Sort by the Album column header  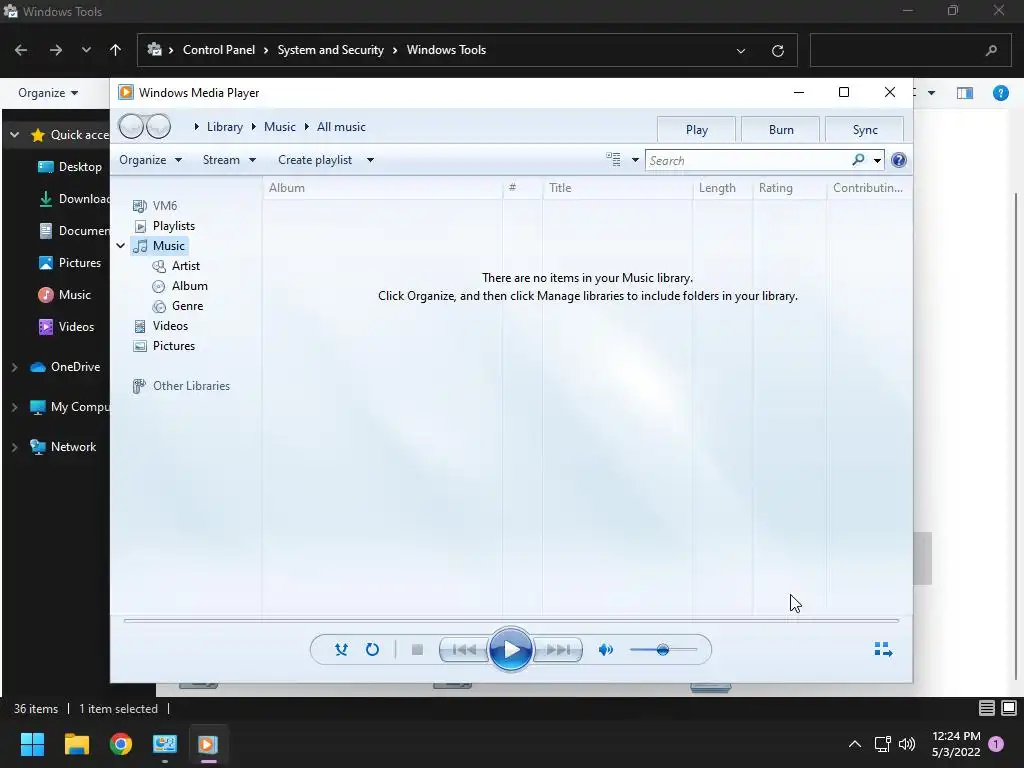coord(383,188)
